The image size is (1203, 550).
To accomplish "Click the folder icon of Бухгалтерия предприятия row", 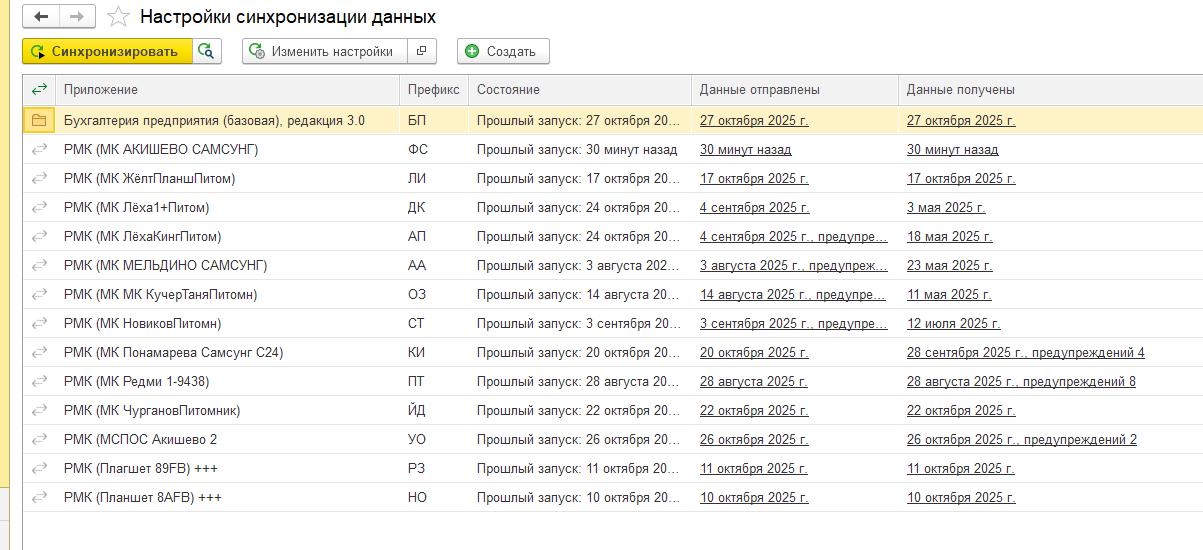I will (39, 121).
